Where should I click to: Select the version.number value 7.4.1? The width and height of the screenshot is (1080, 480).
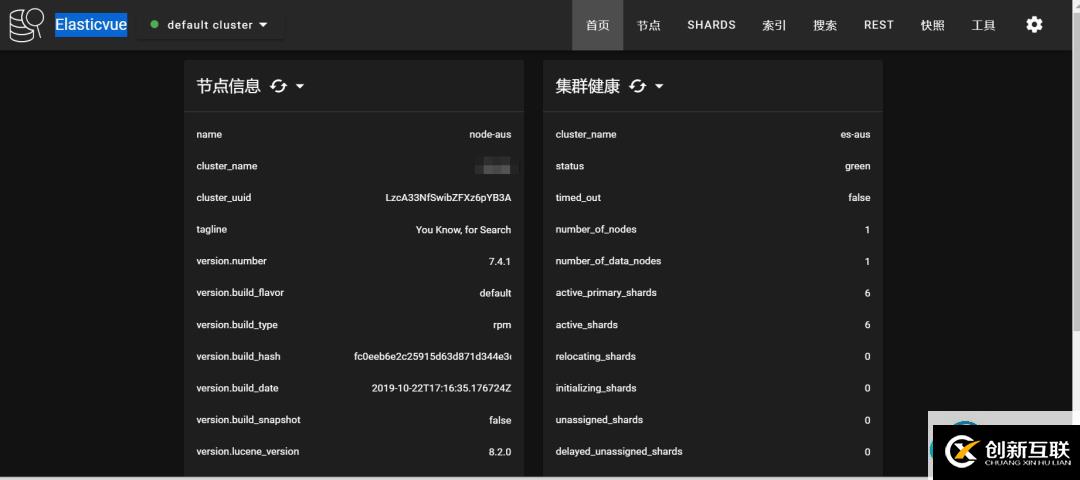[x=499, y=261]
